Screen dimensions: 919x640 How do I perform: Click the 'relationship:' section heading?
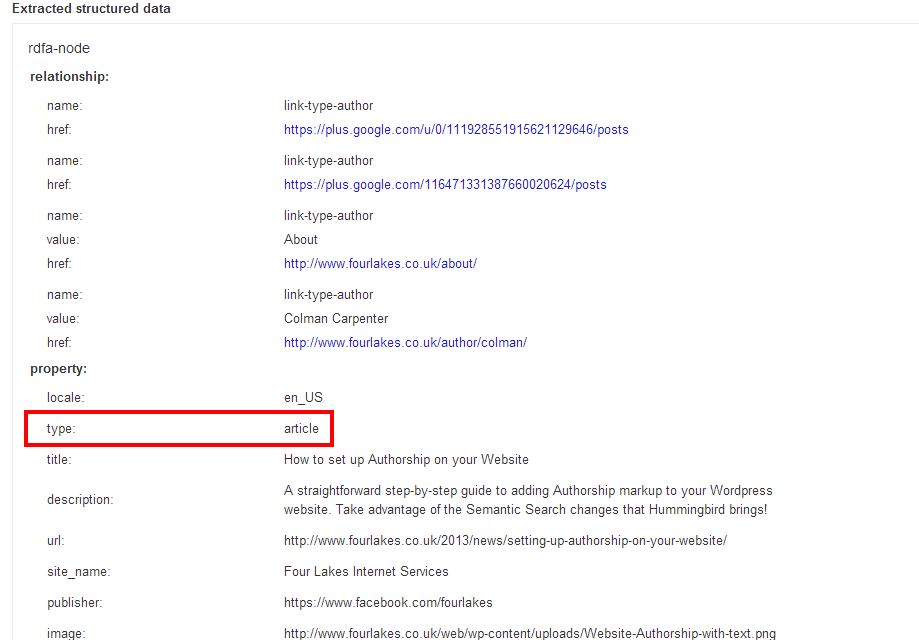tap(69, 77)
